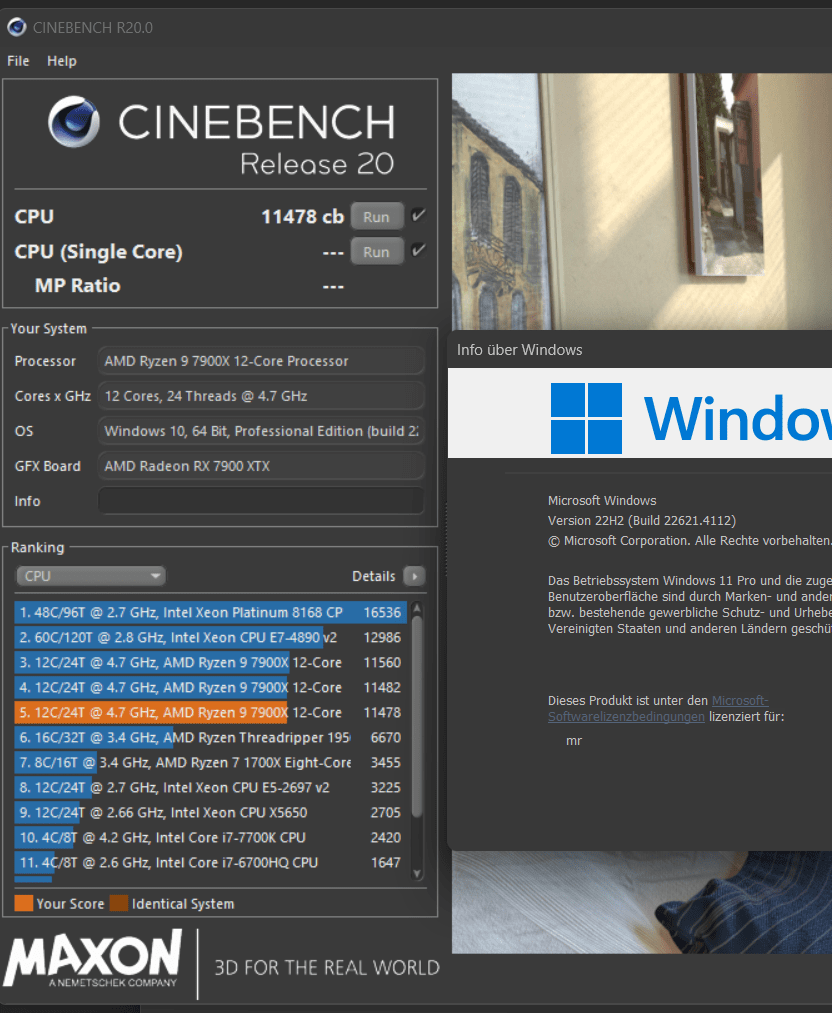The height and width of the screenshot is (1013, 832).
Task: Click the Cinebench app icon in title bar
Action: [16, 27]
